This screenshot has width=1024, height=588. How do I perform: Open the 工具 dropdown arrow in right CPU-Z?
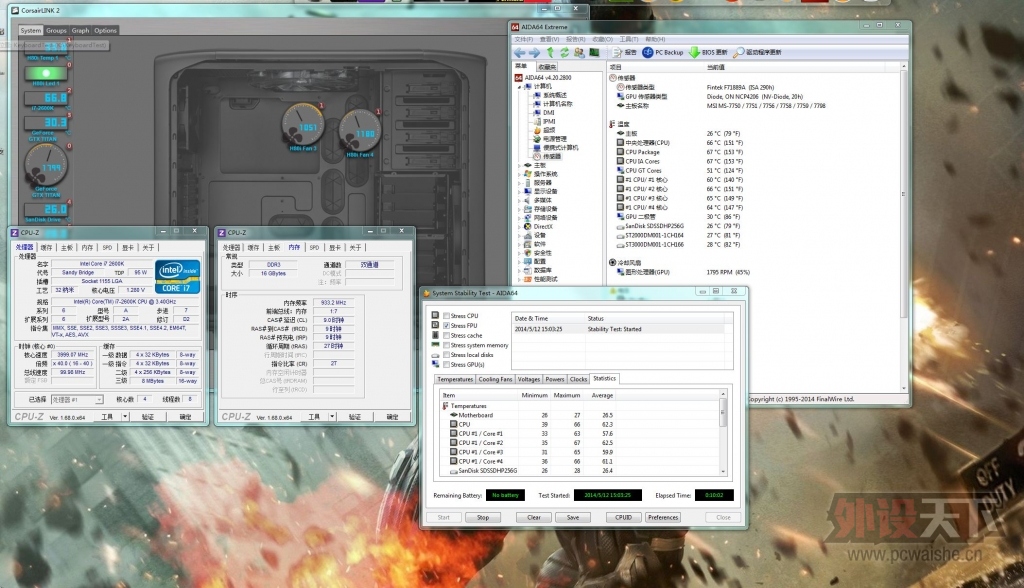tap(332, 416)
